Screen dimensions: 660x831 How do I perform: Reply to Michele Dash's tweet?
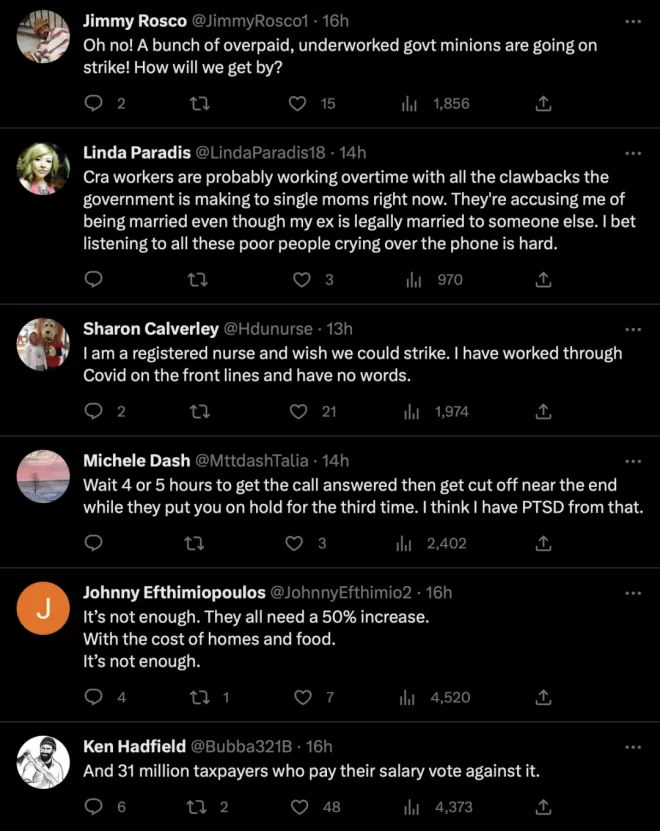(x=94, y=543)
